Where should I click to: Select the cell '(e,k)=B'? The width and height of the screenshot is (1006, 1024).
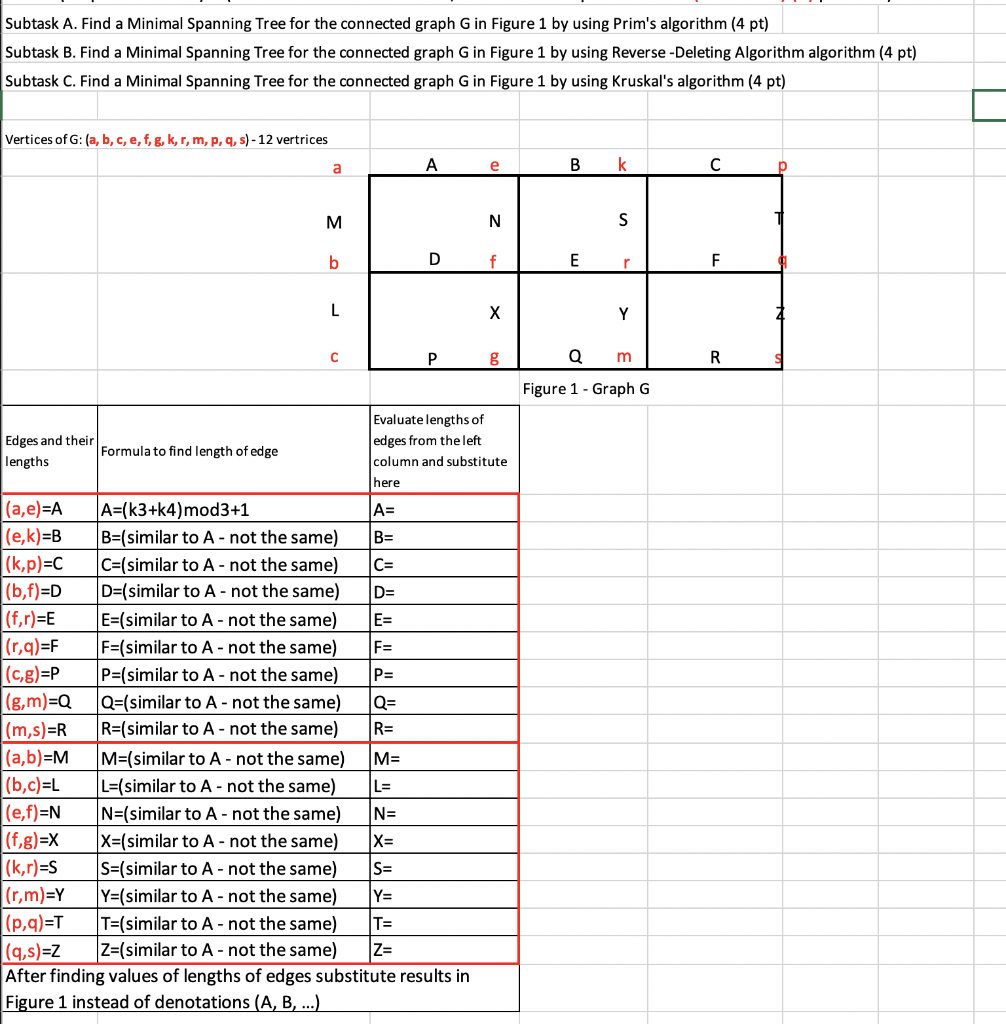click(50, 536)
